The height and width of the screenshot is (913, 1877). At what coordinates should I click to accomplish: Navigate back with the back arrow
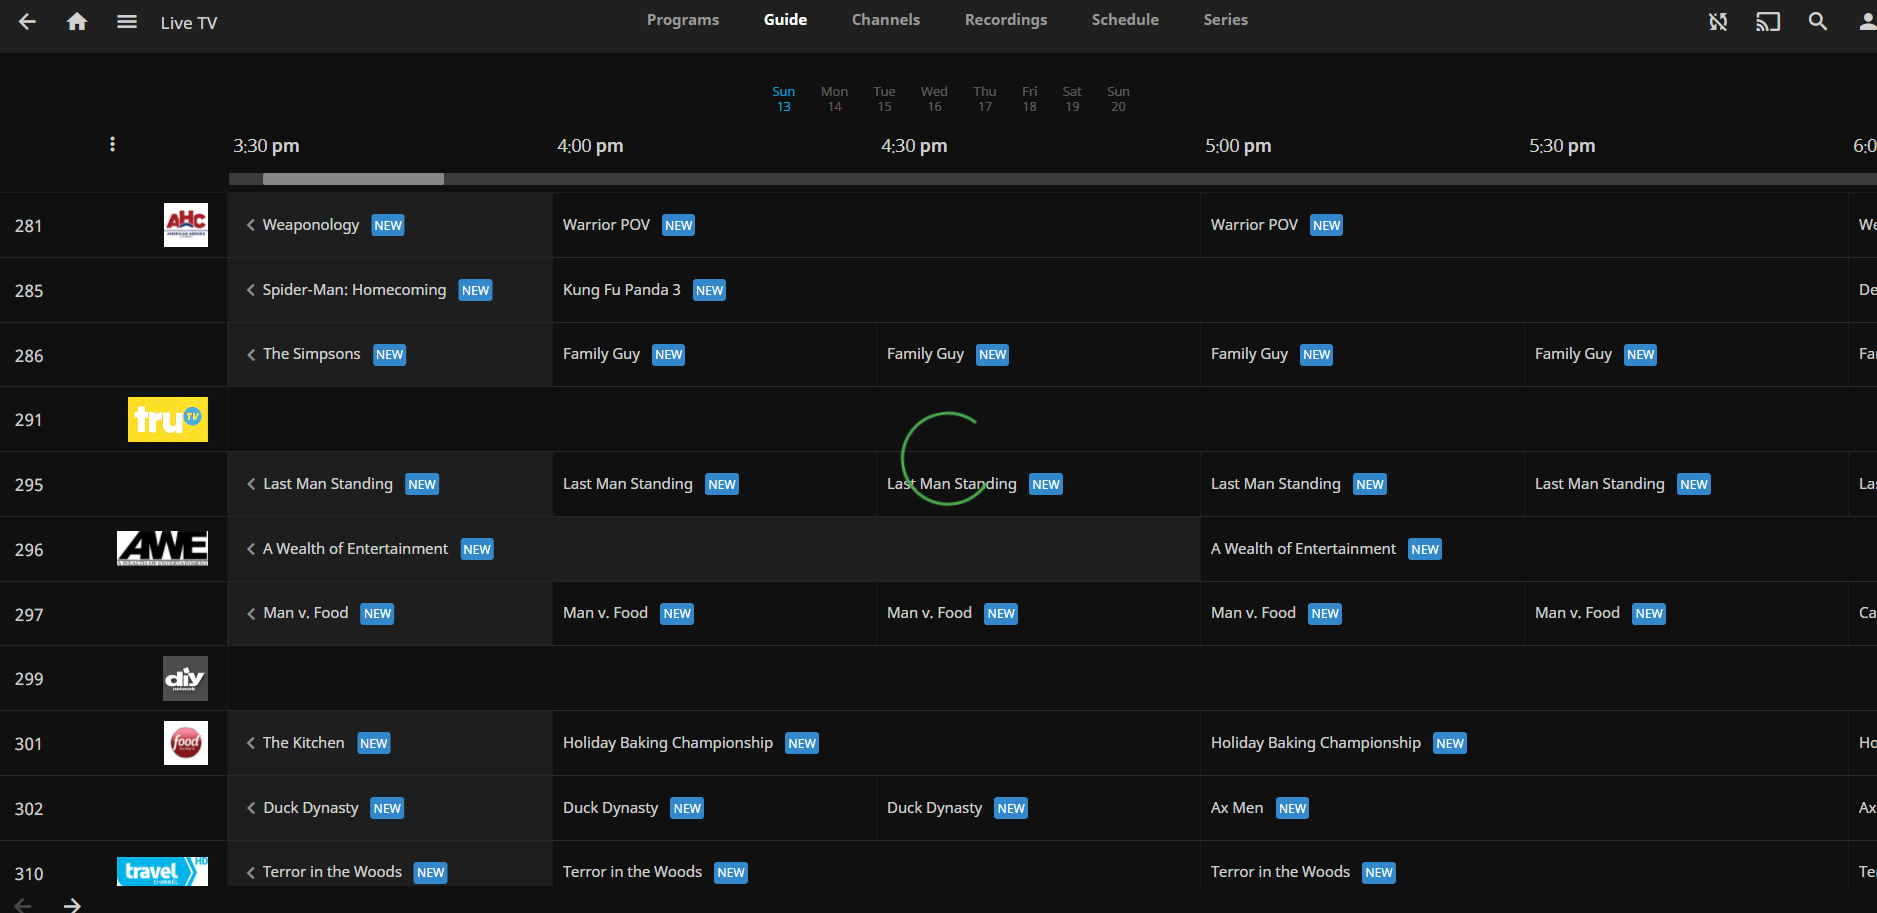[x=27, y=21]
